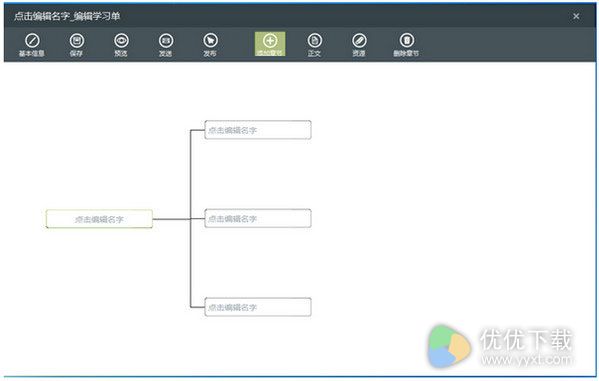This screenshot has width=599, height=381.
Task: Click the 正文 label in toolbar
Action: tap(314, 54)
